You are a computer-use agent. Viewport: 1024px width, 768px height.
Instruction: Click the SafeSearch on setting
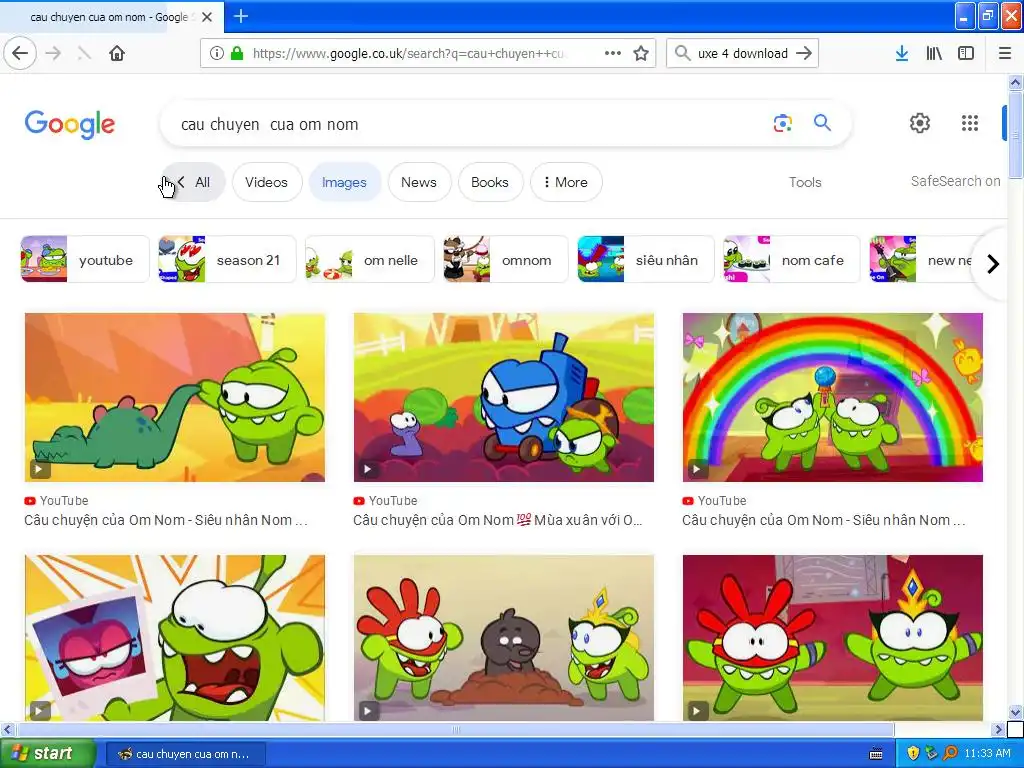tap(955, 181)
